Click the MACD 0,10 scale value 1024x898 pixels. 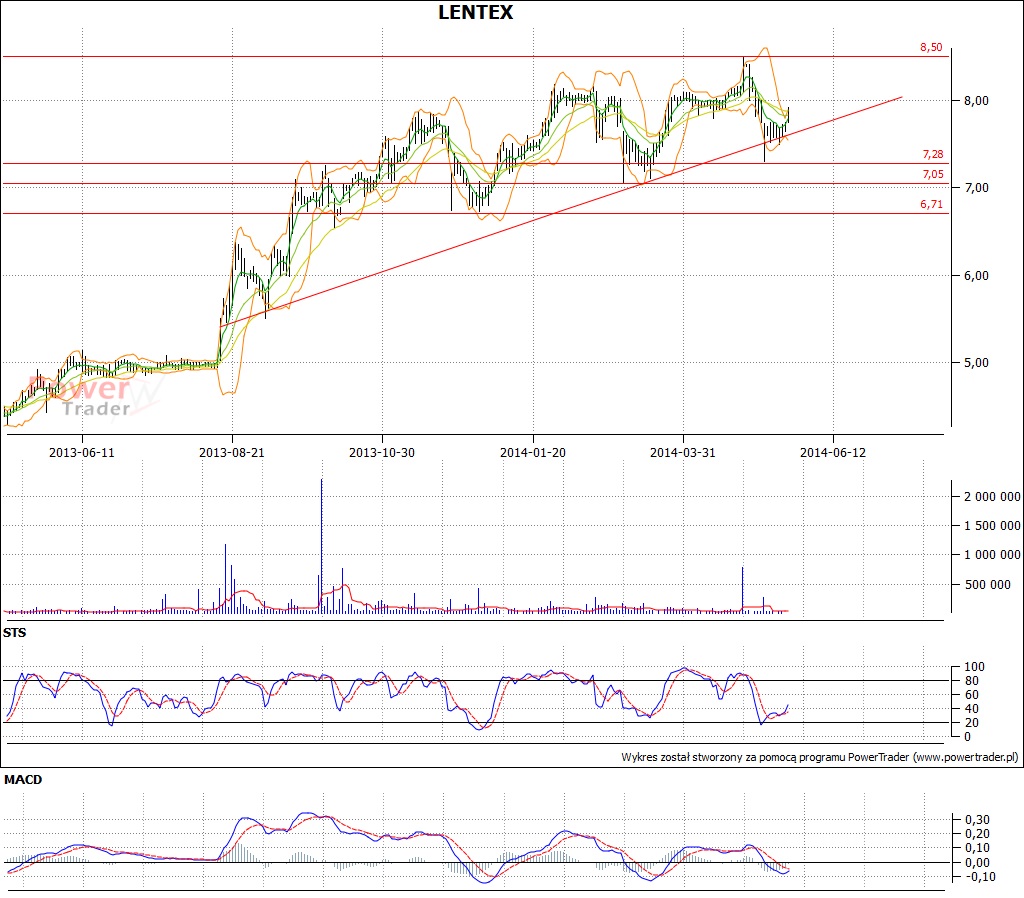coord(977,848)
